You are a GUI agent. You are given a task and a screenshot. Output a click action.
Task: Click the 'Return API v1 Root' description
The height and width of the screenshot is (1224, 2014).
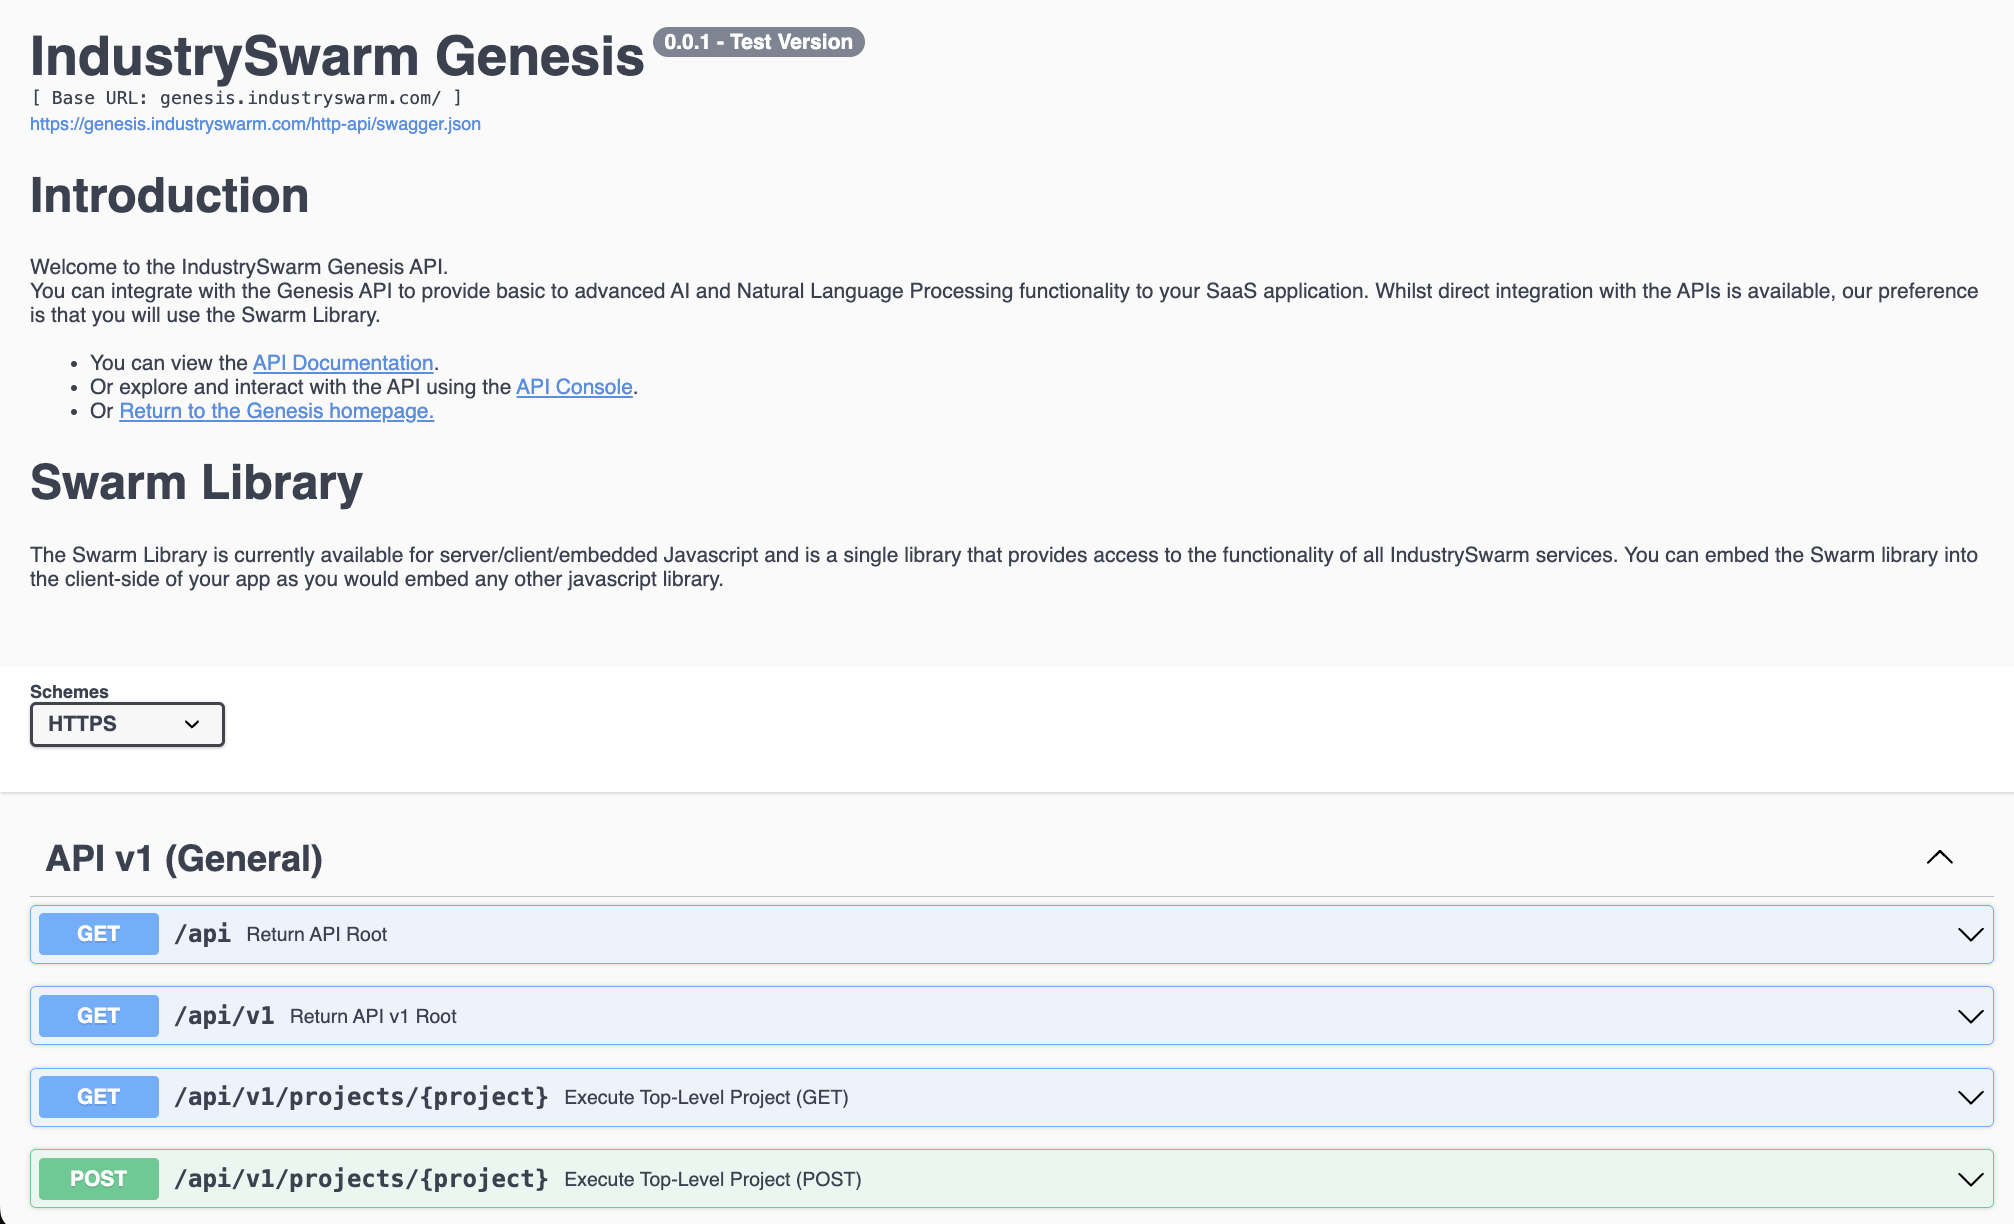pyautogui.click(x=373, y=1017)
